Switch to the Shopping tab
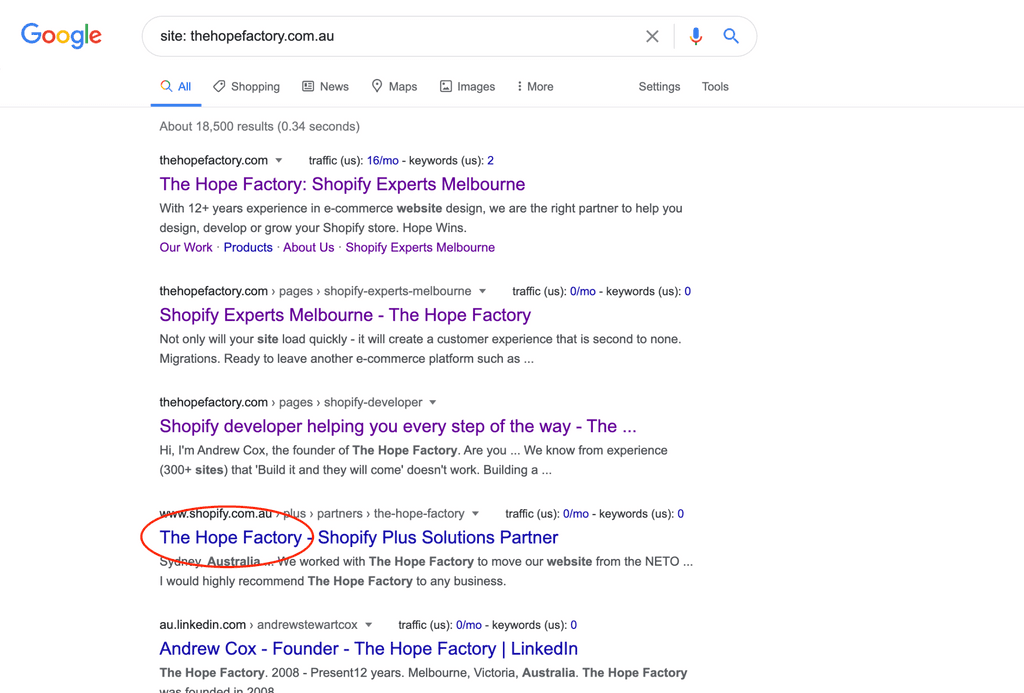 pos(246,86)
